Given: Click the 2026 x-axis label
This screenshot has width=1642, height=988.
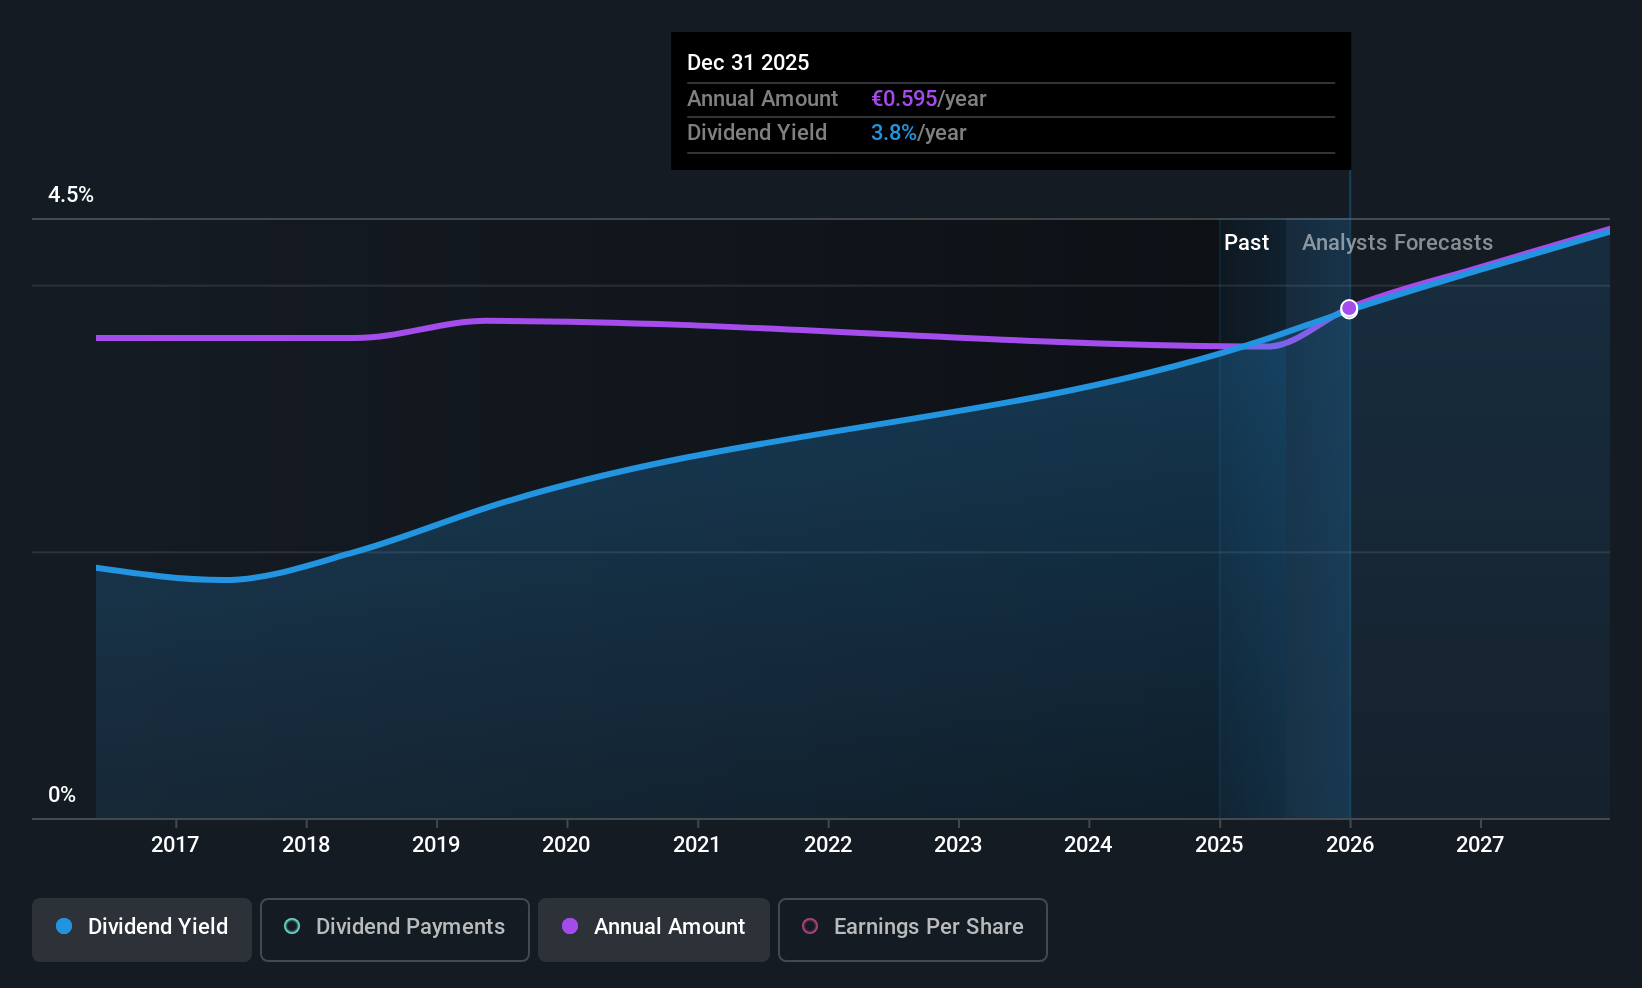Looking at the screenshot, I should [1350, 845].
